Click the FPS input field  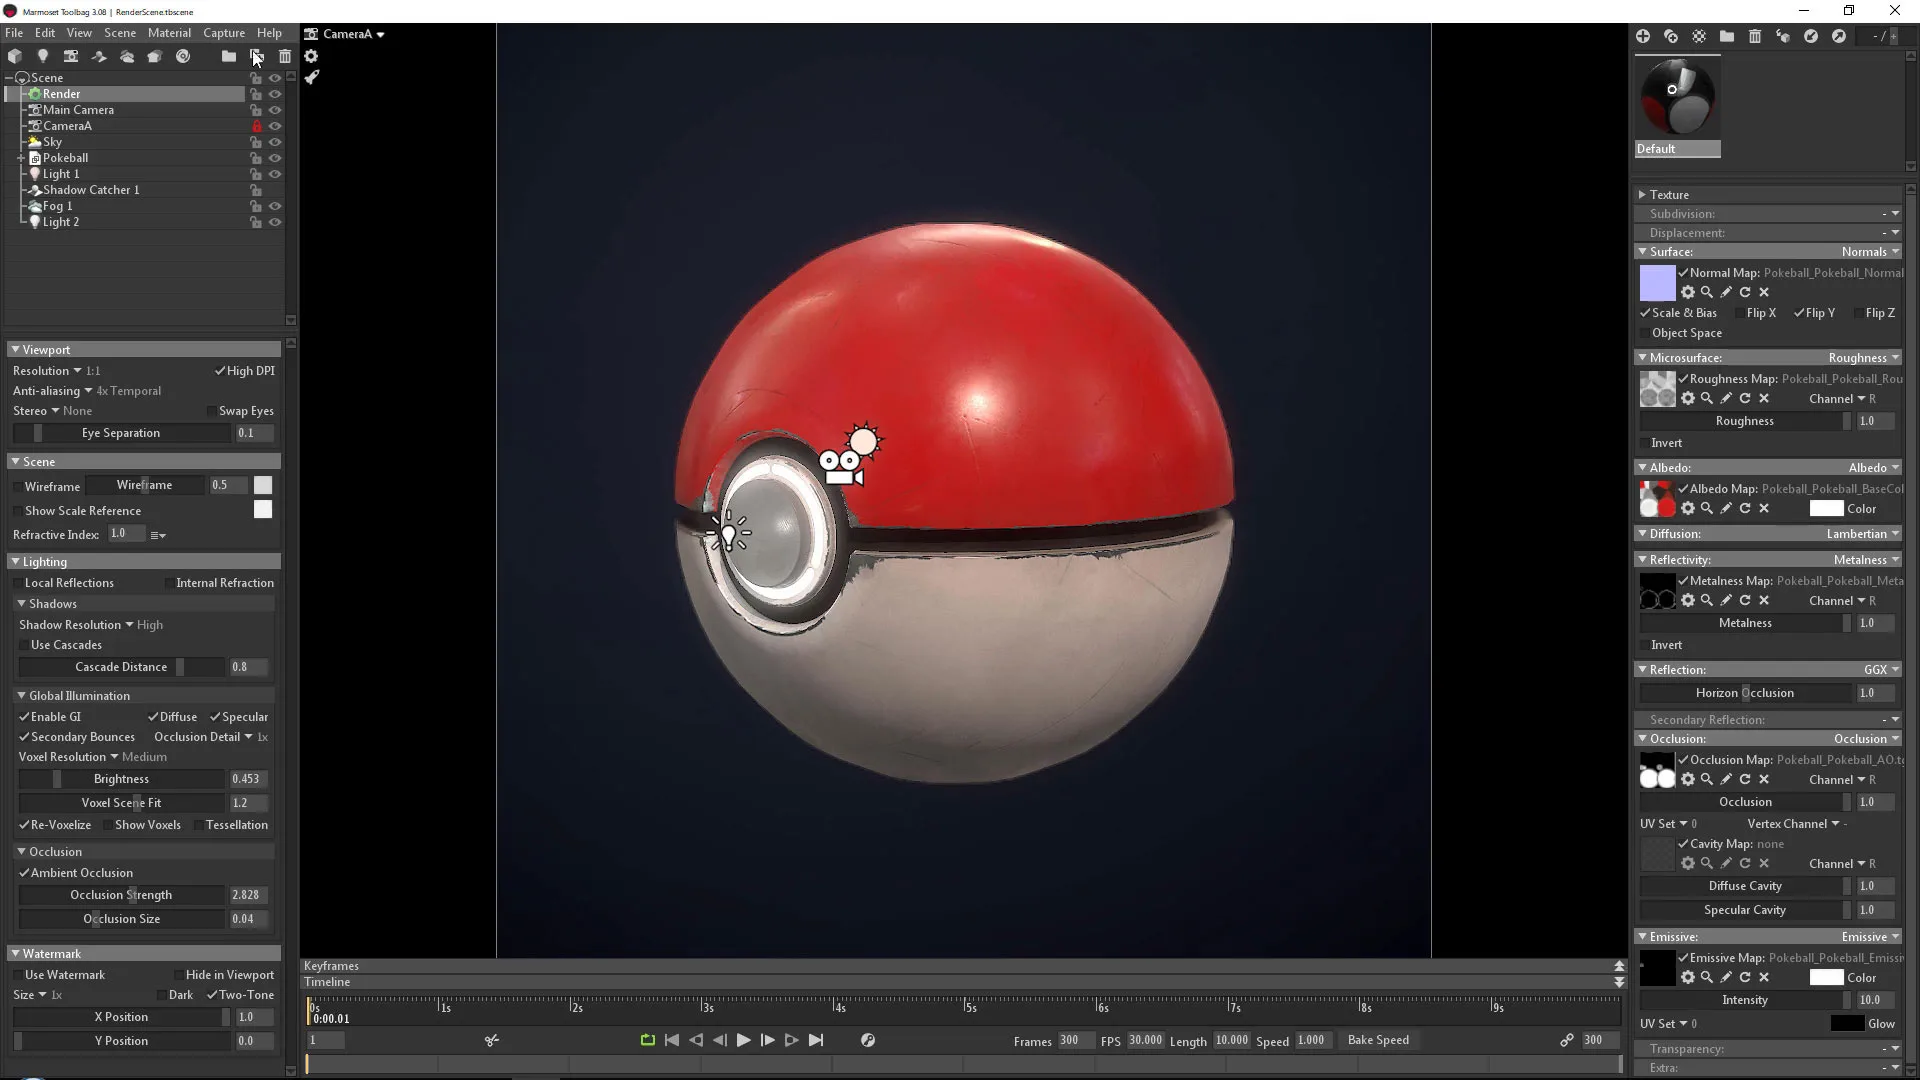point(1146,1040)
